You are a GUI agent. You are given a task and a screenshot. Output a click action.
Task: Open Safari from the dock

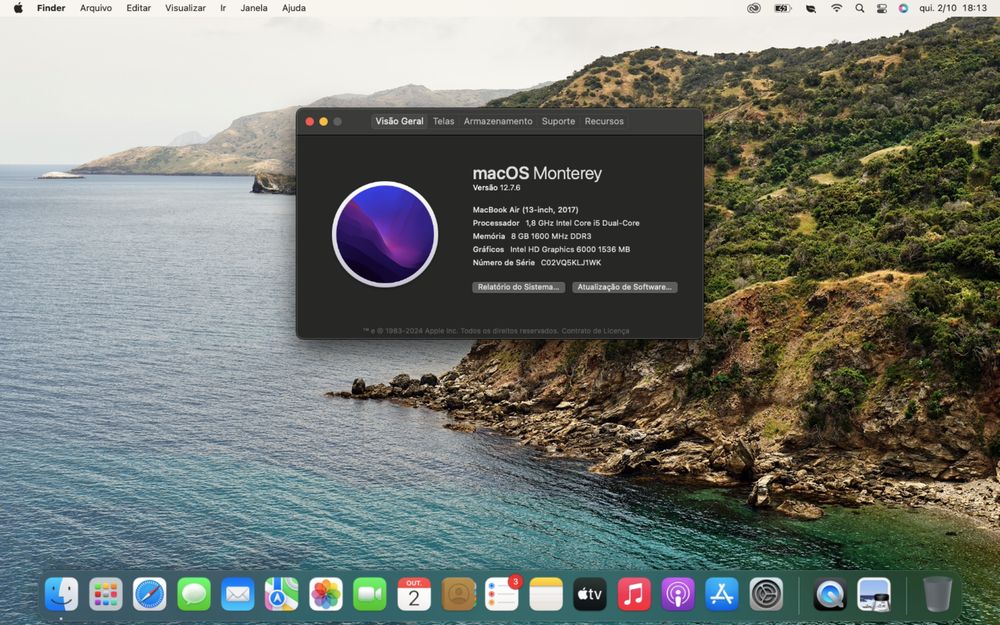click(150, 594)
